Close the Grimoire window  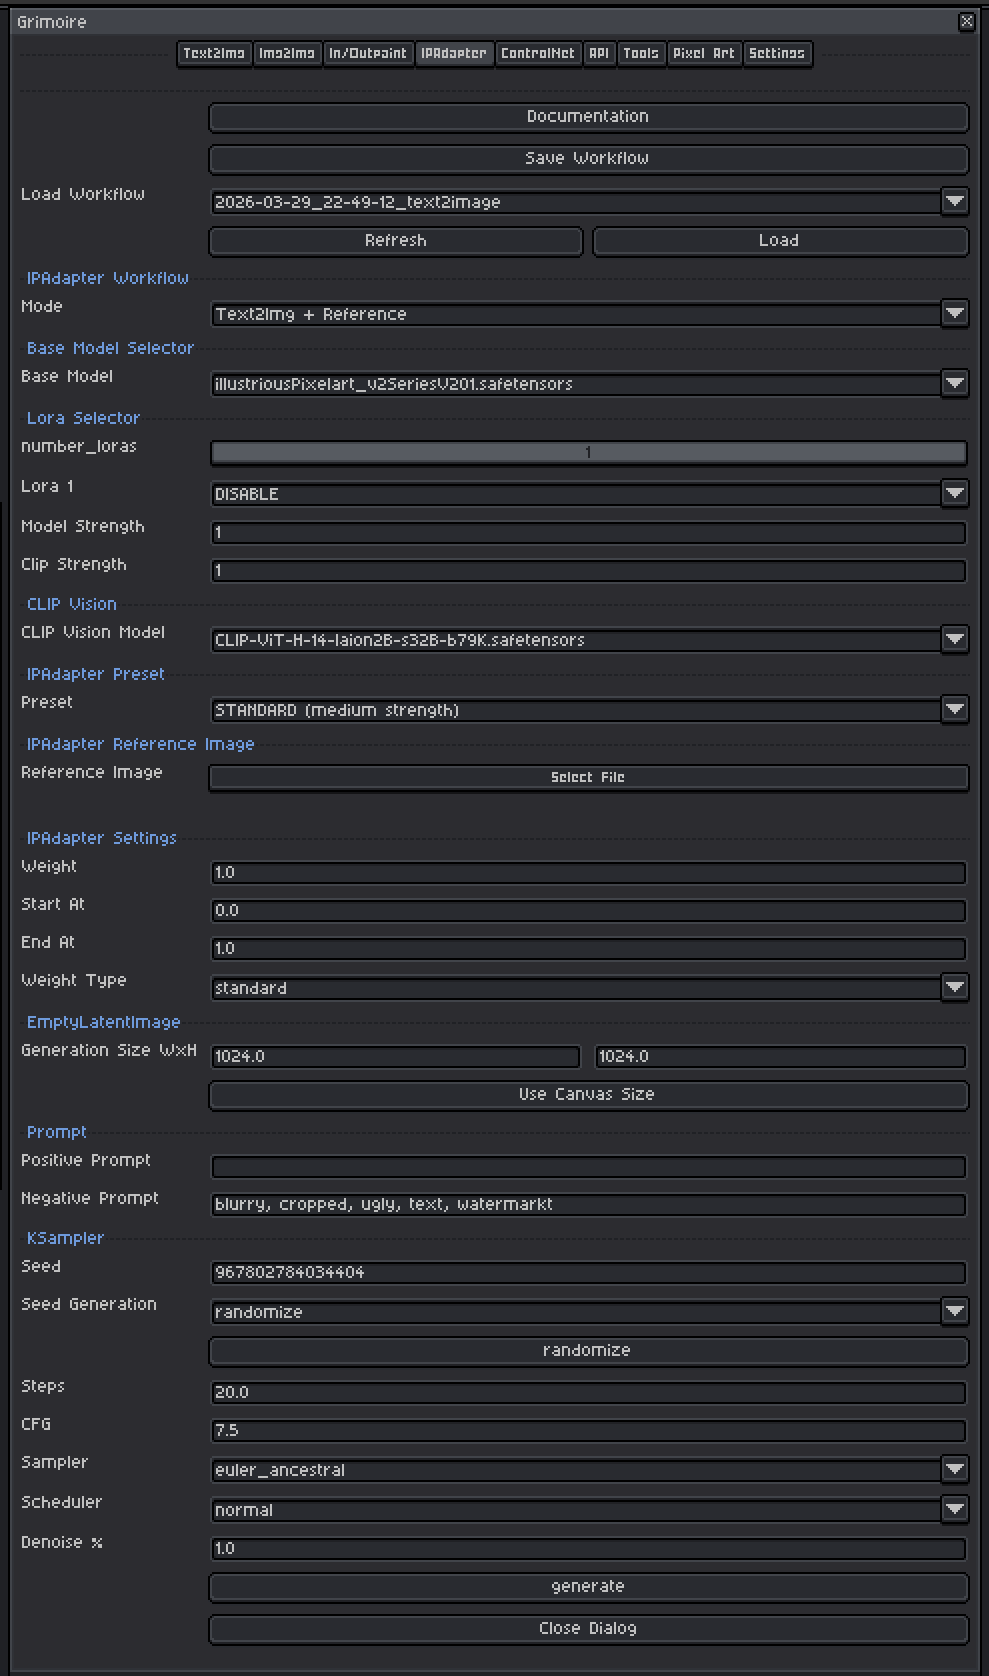click(966, 21)
